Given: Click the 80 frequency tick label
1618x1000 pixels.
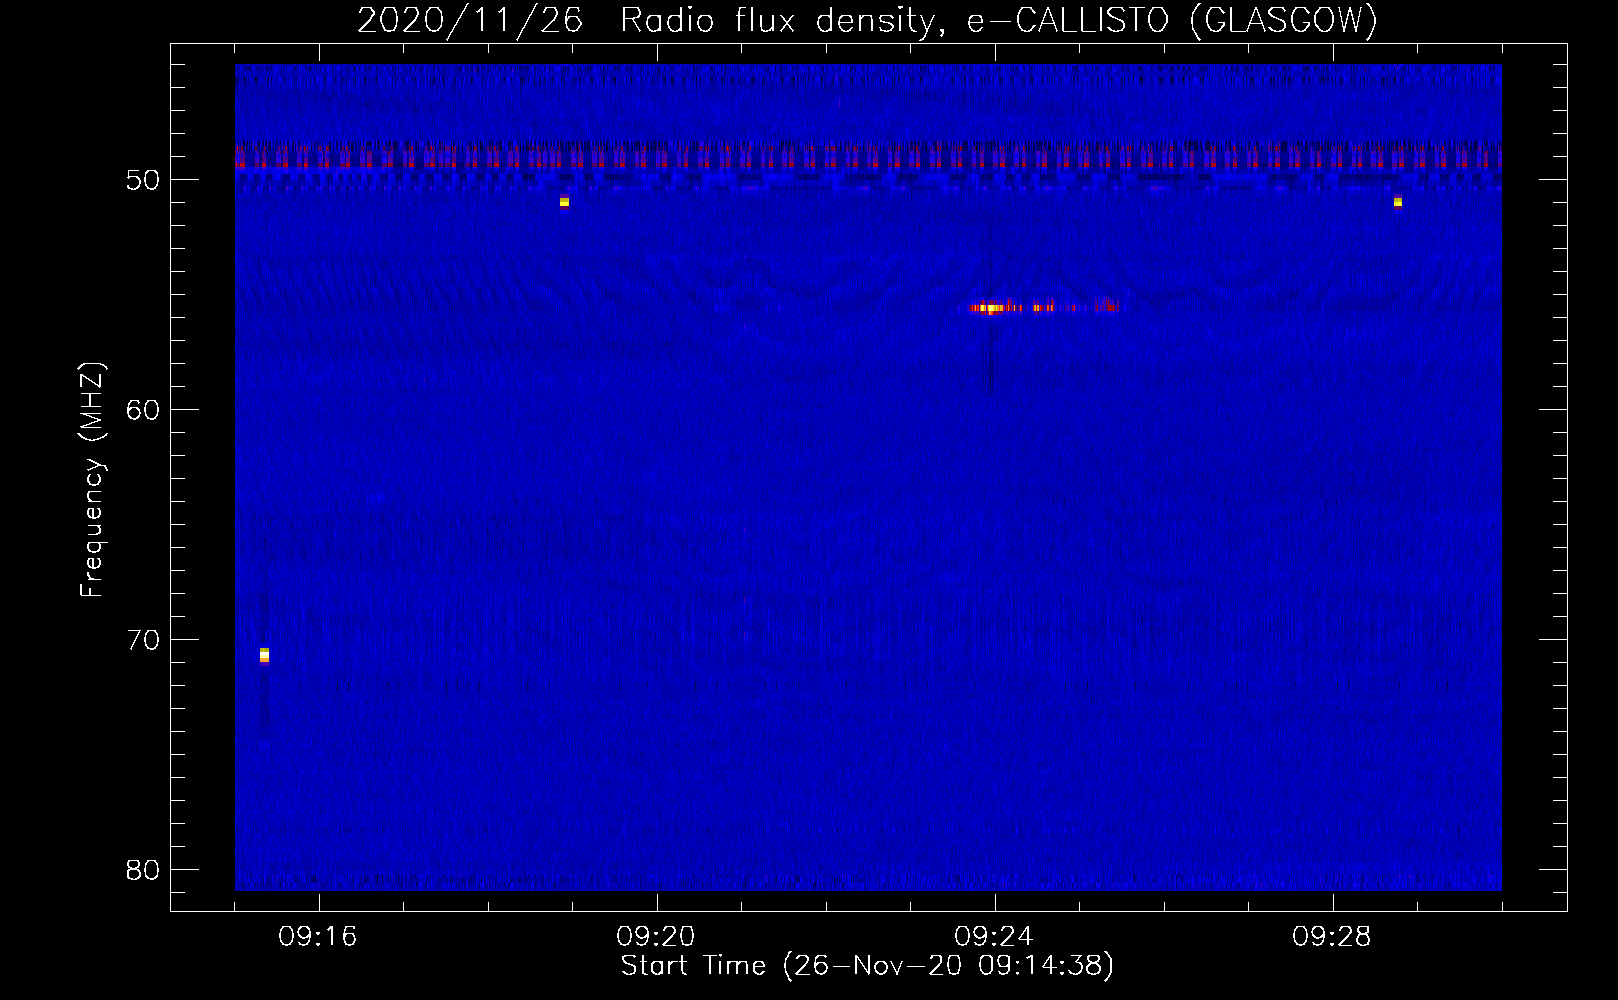Looking at the screenshot, I should point(143,870).
